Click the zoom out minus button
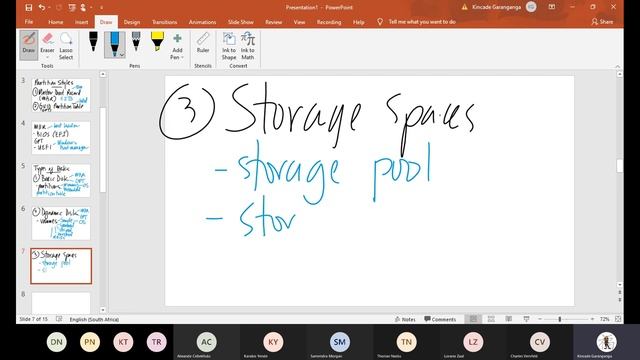The image size is (640, 360). pos(540,319)
